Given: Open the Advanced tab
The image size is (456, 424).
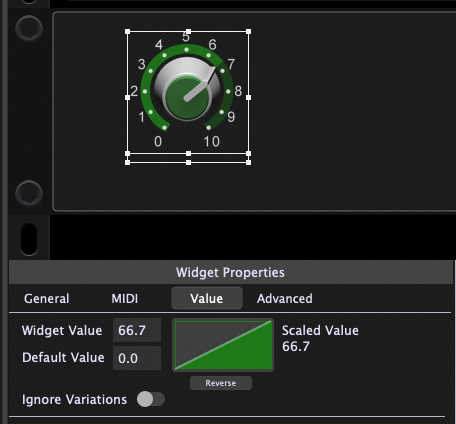Looking at the screenshot, I should pos(285,299).
